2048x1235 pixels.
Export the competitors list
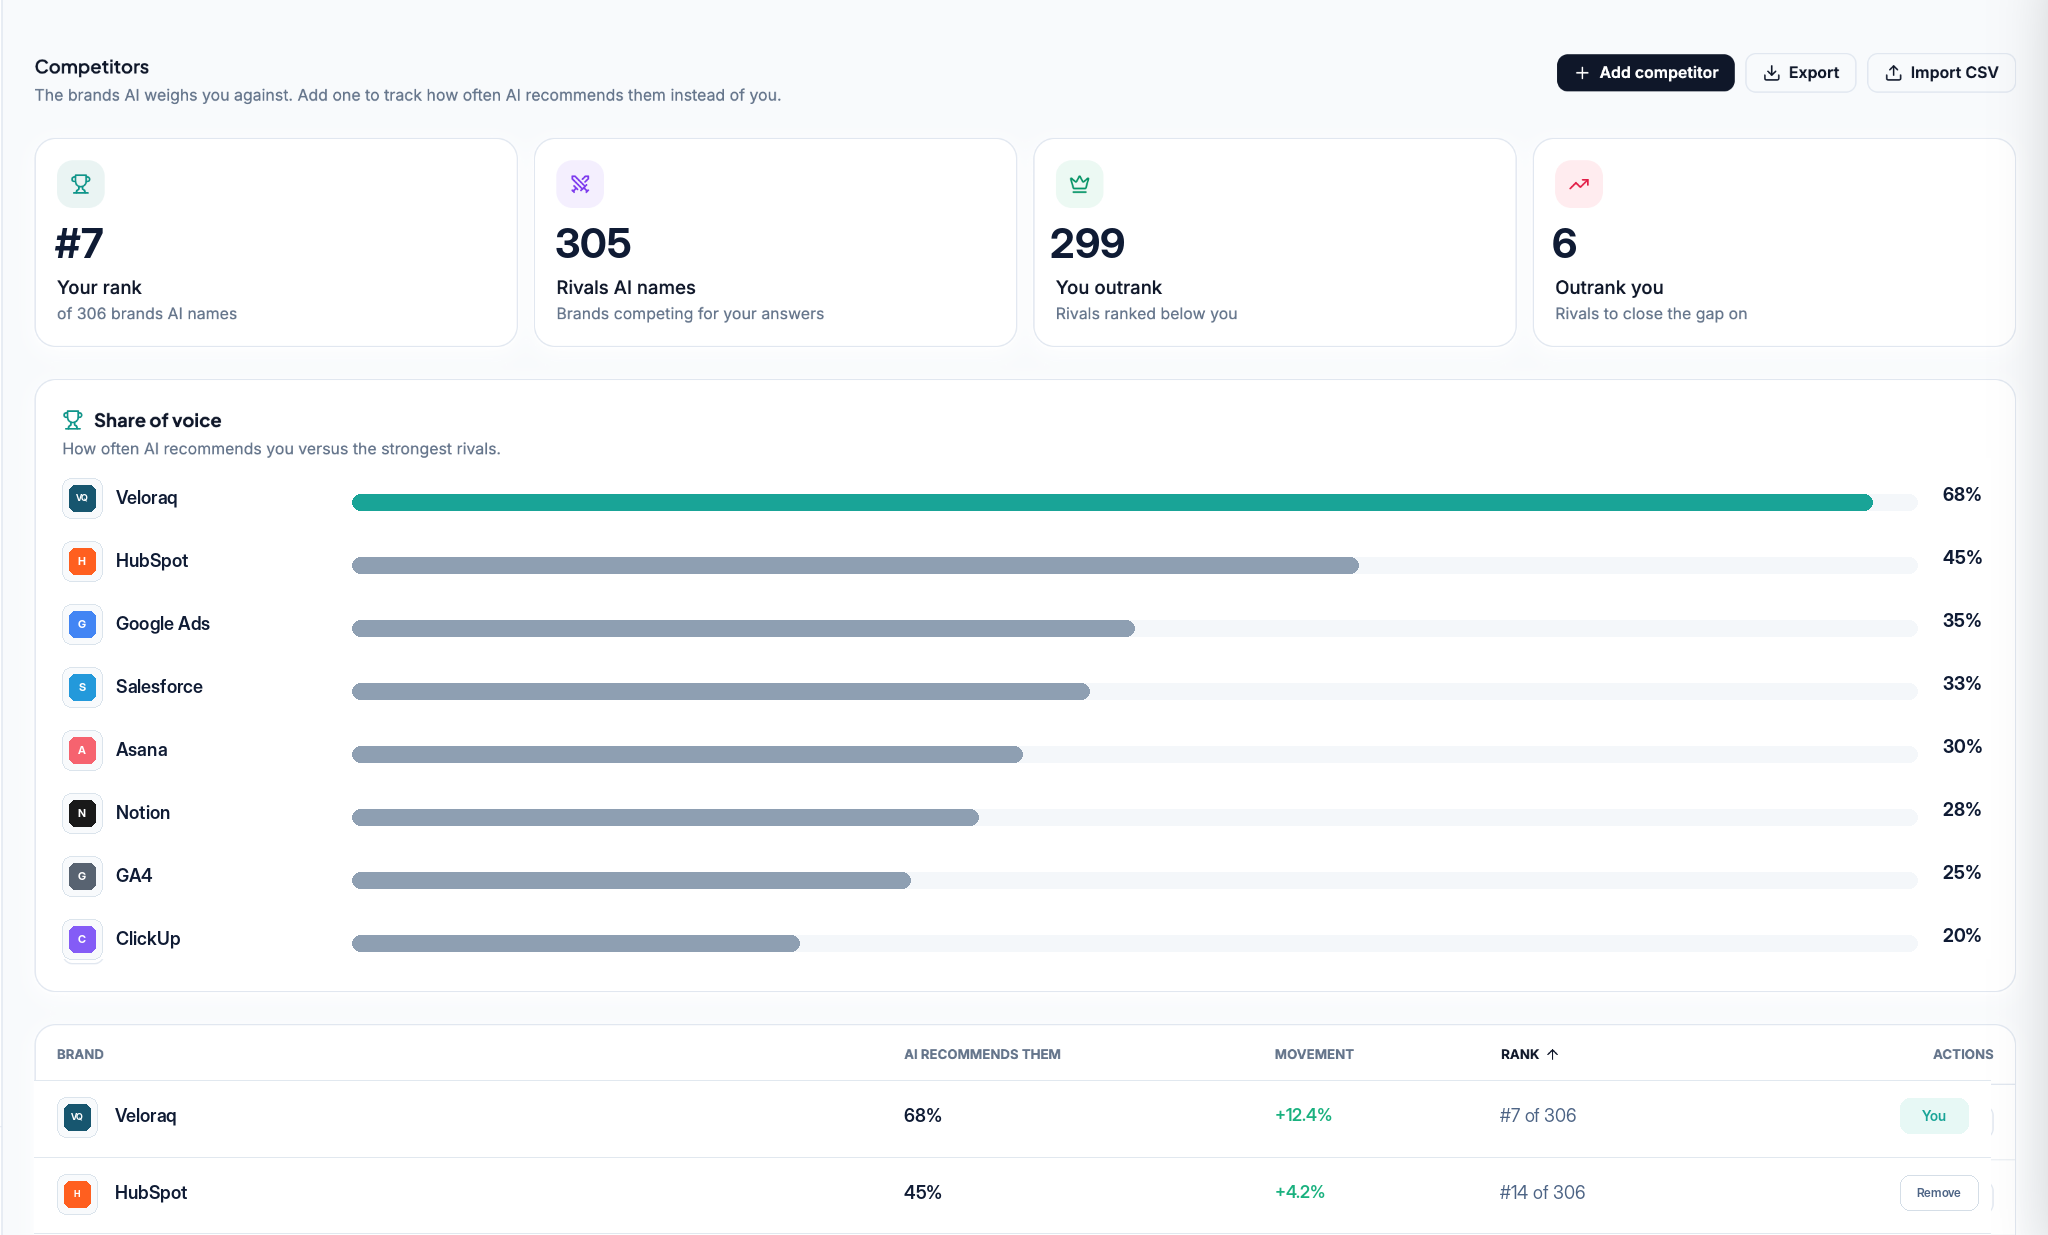coord(1800,73)
